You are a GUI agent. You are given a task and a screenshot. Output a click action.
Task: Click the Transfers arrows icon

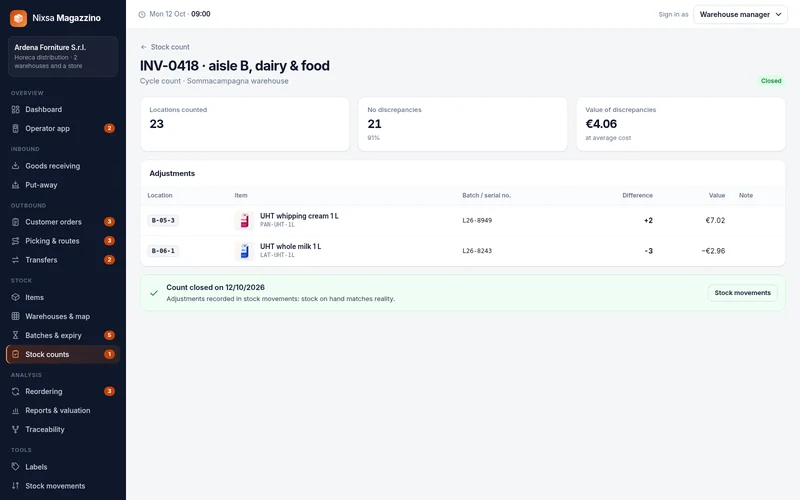coord(15,260)
